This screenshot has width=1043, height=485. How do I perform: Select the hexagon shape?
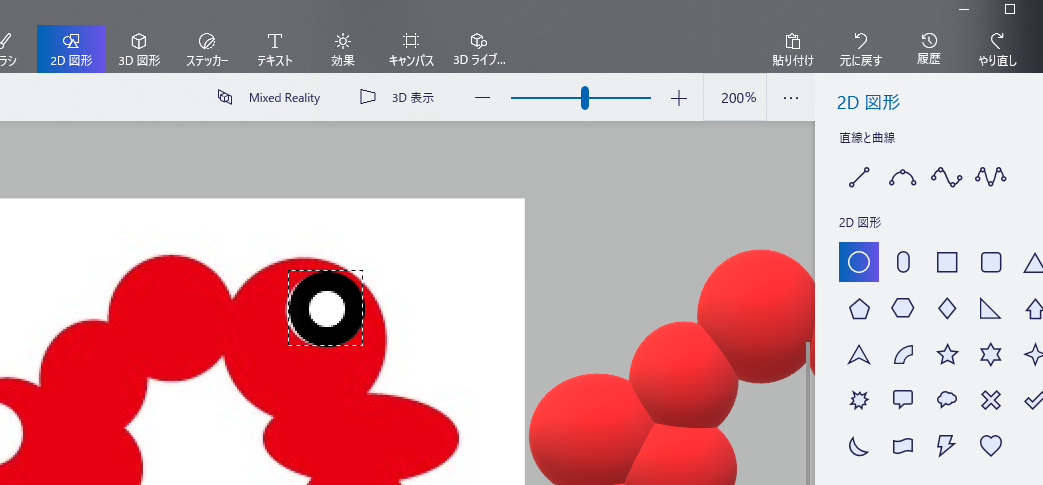(x=903, y=308)
